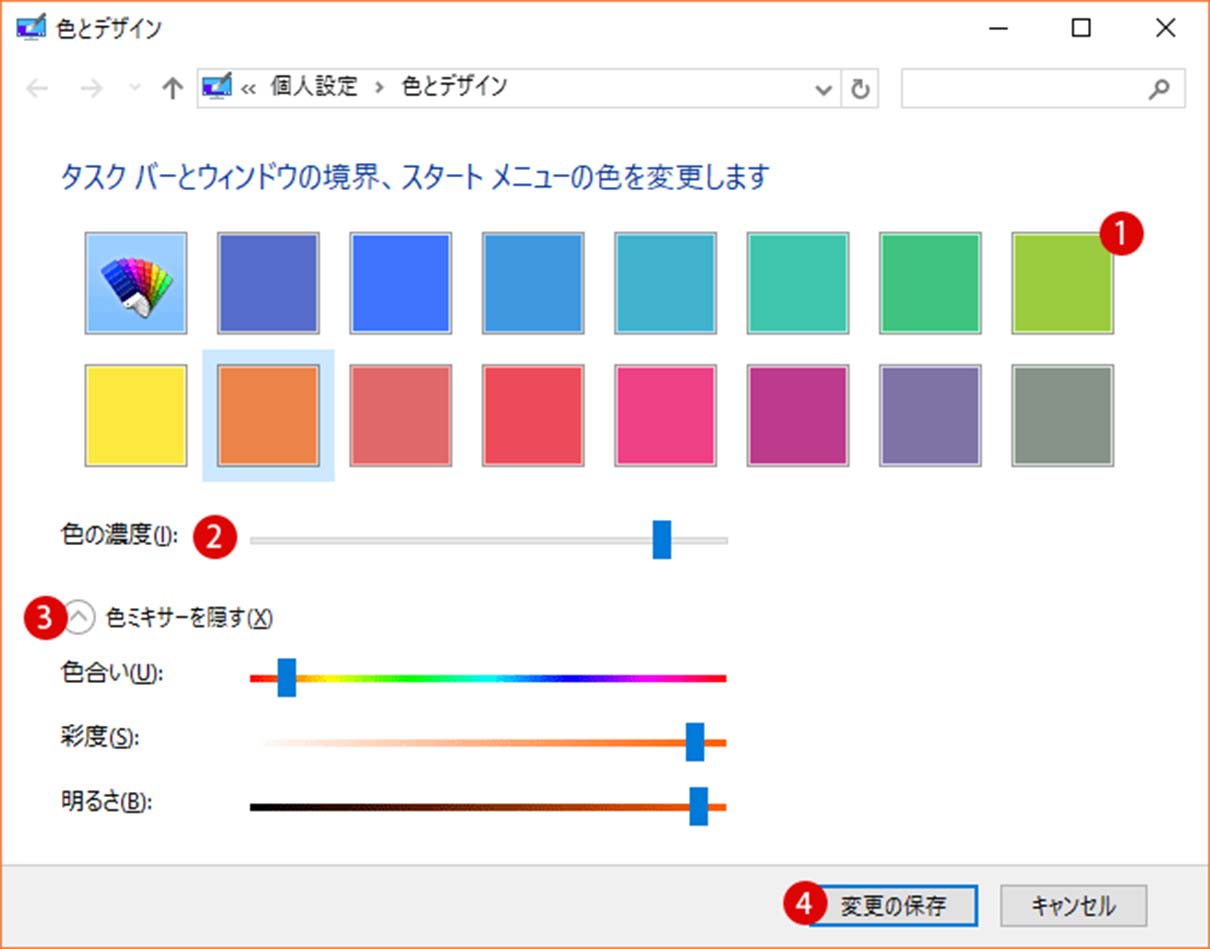The image size is (1210, 949).
Task: Select the automatic color palette swatch
Action: pos(136,283)
